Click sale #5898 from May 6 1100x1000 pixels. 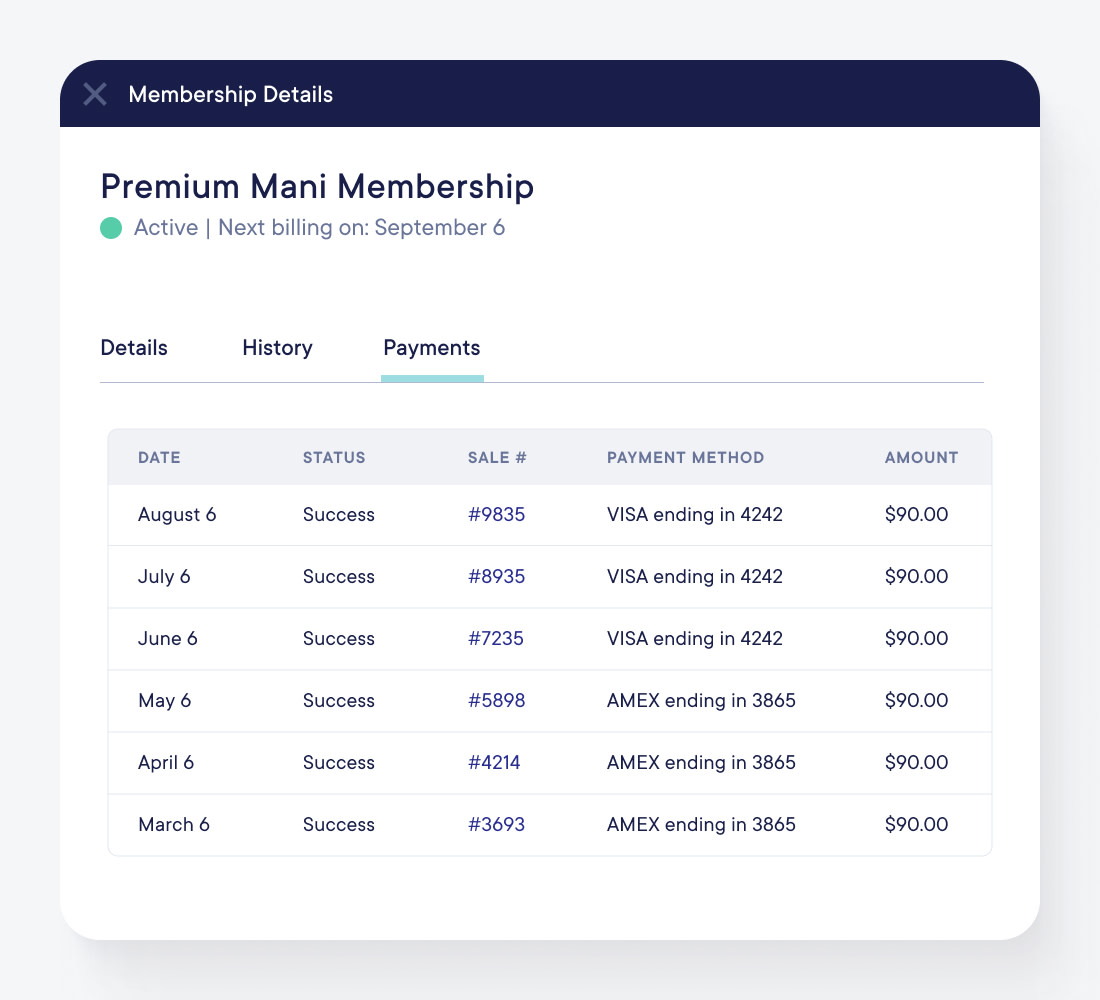coord(496,700)
